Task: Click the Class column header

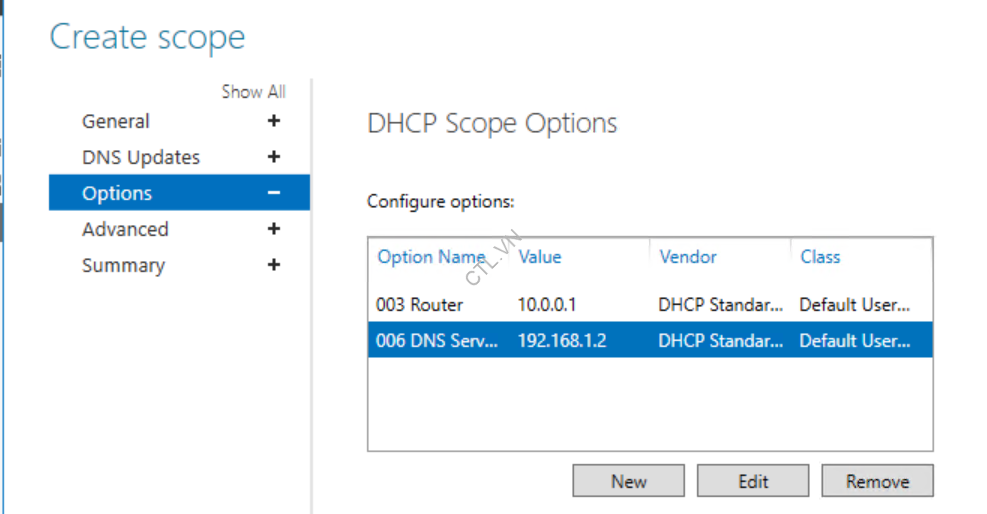Action: (820, 257)
